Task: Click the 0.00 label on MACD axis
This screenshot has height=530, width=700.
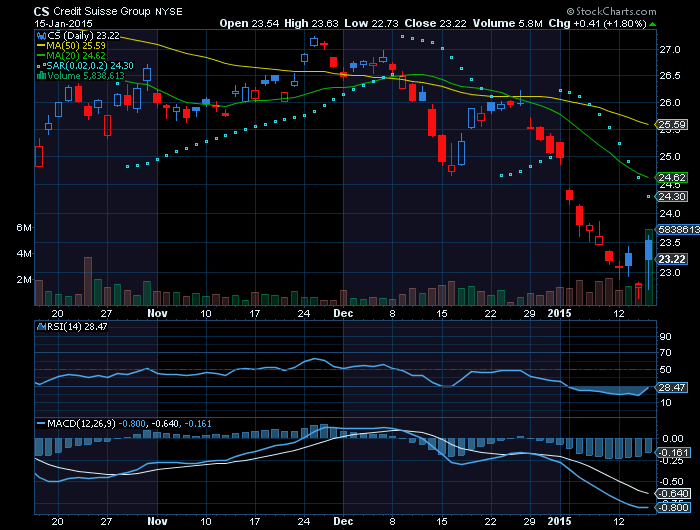Action: 673,438
